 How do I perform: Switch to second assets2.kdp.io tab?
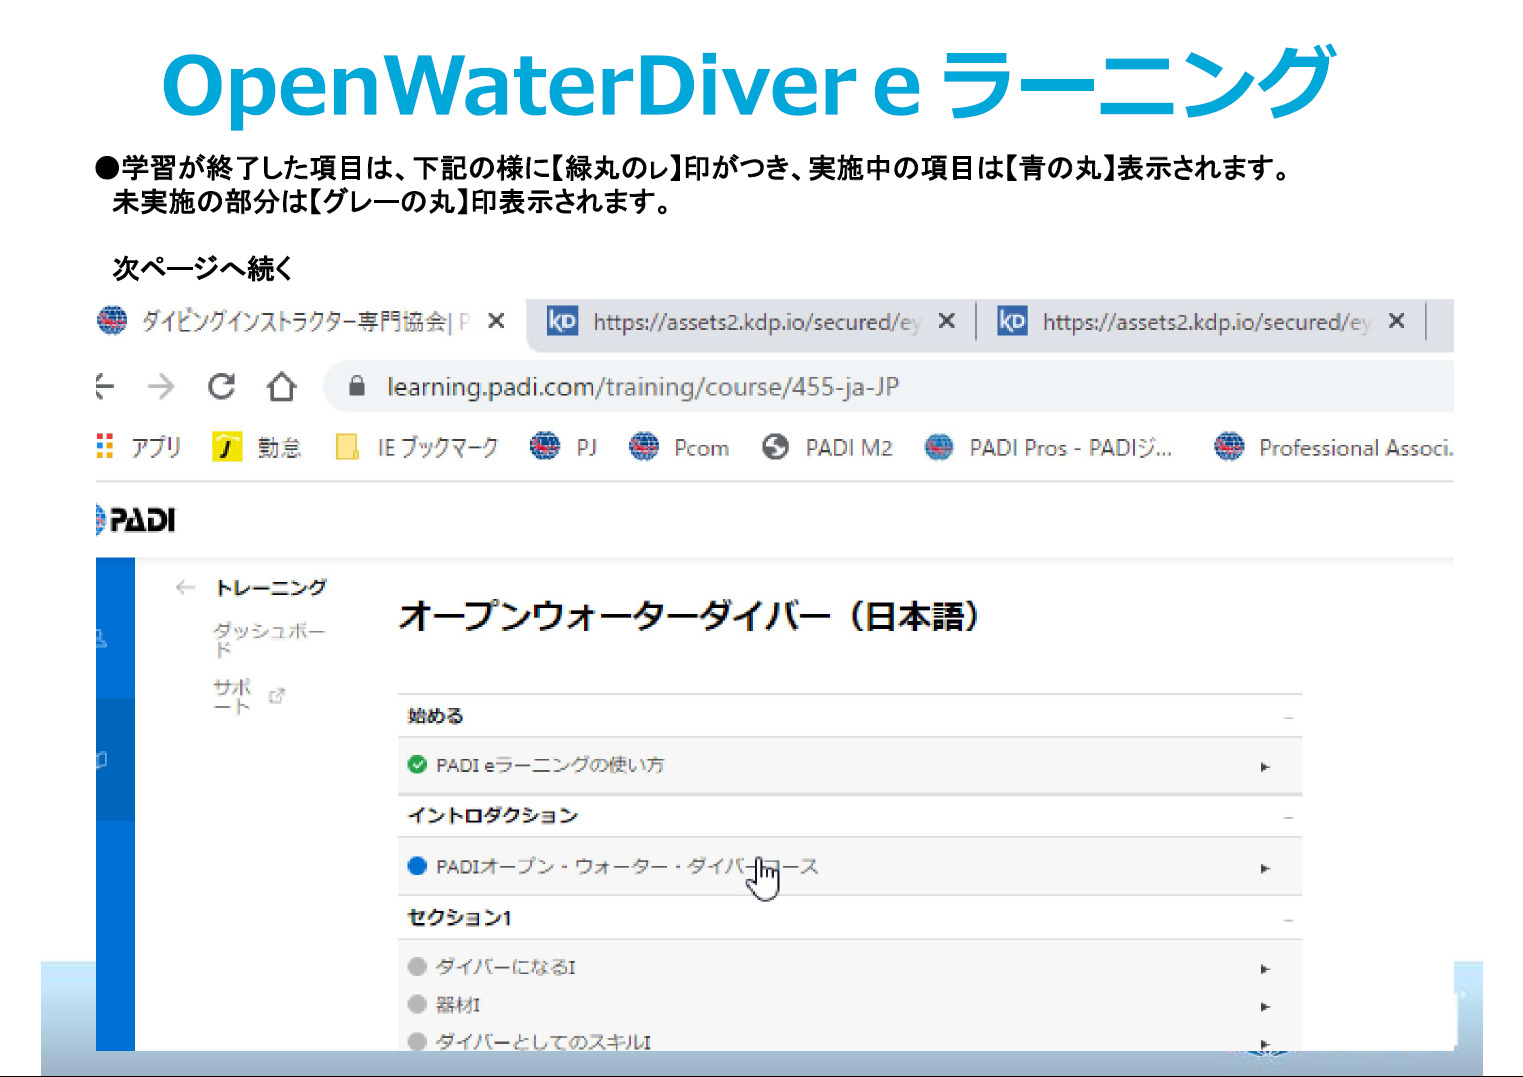(1184, 321)
